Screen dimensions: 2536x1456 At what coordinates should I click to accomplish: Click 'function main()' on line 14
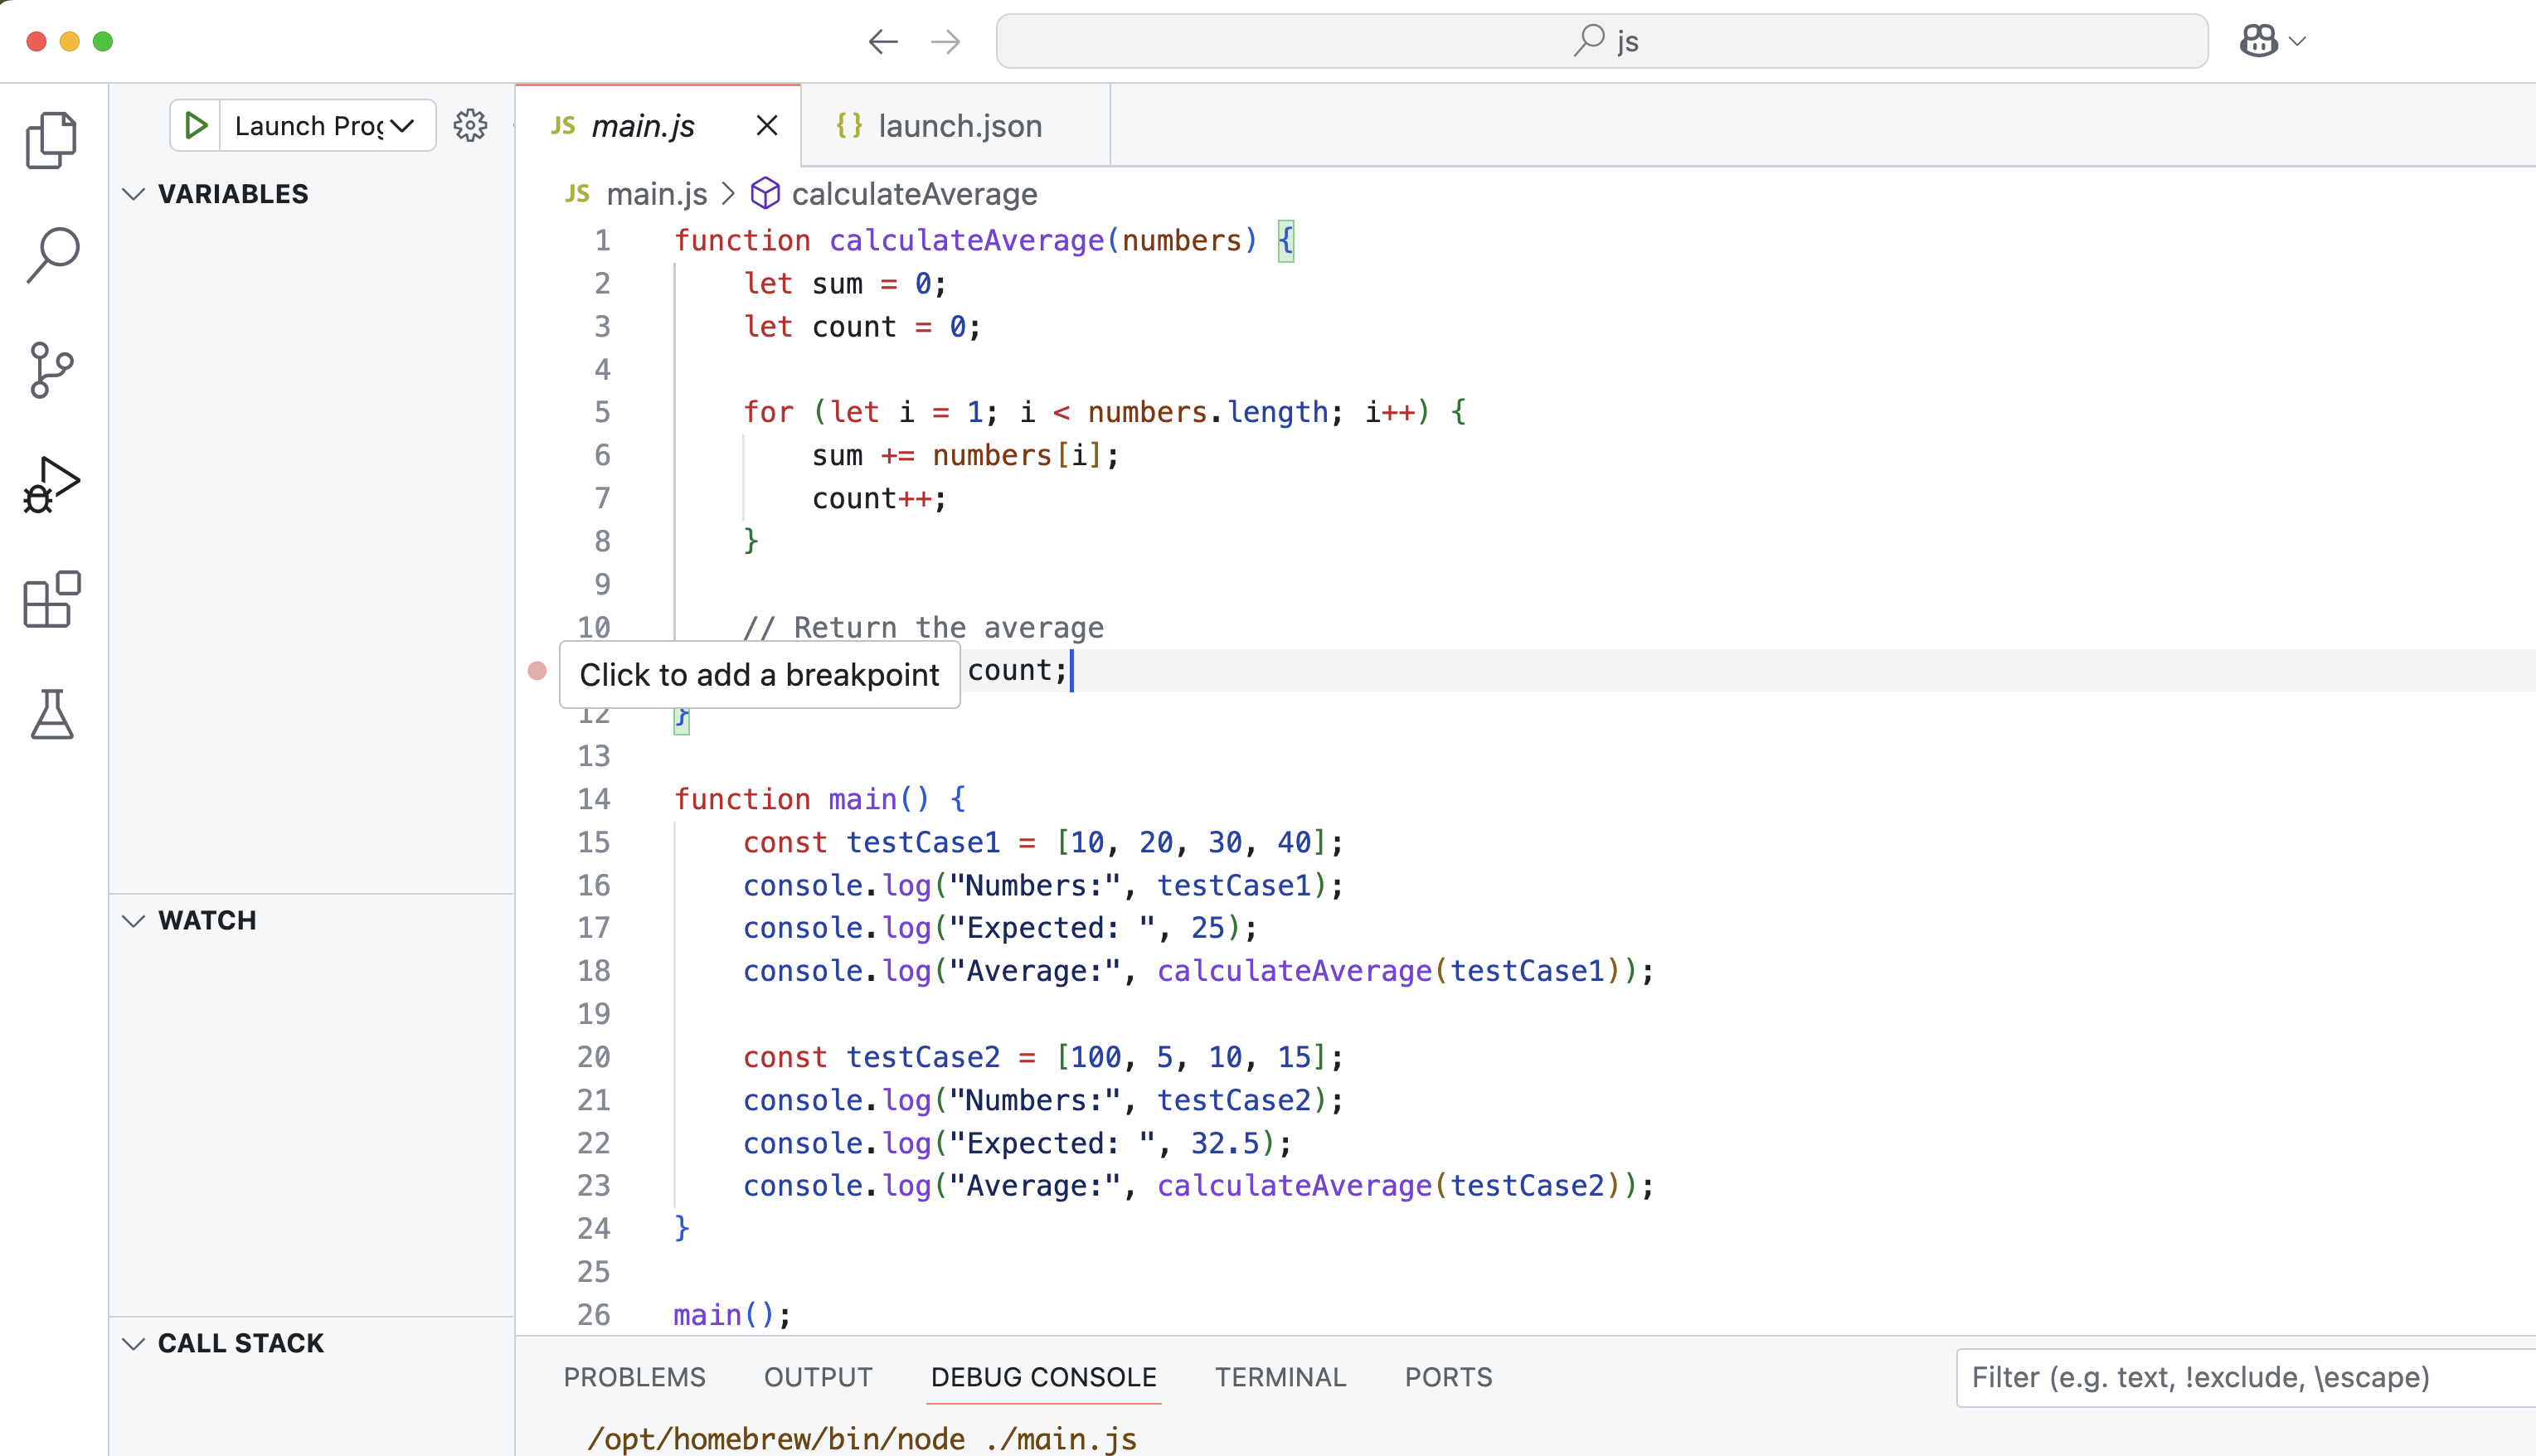[801, 799]
